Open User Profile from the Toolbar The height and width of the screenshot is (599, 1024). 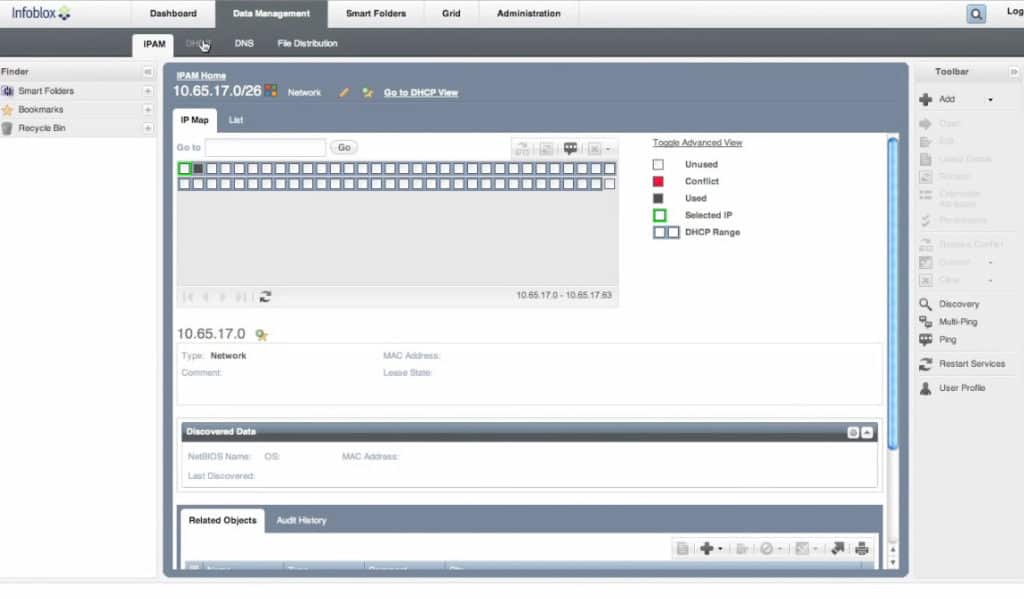[952, 388]
